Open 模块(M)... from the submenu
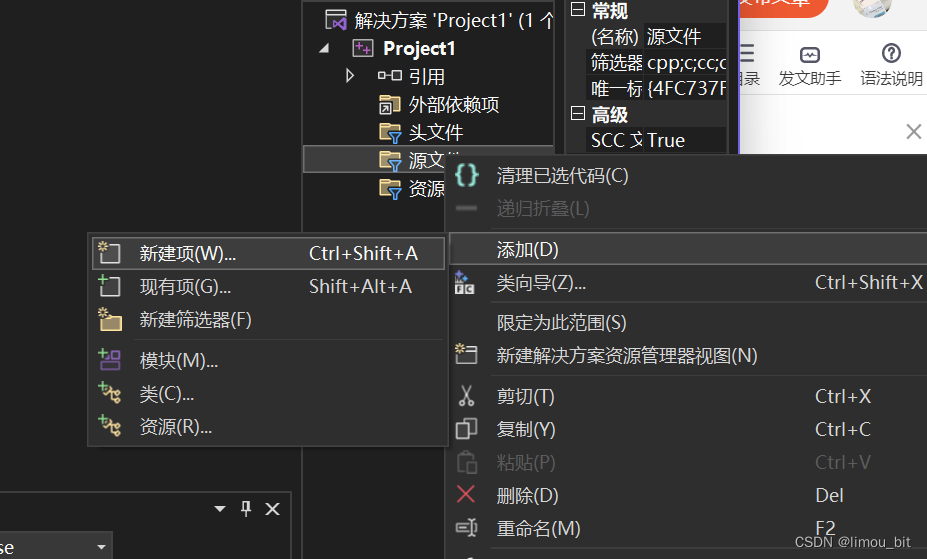Image resolution: width=927 pixels, height=559 pixels. click(268, 360)
